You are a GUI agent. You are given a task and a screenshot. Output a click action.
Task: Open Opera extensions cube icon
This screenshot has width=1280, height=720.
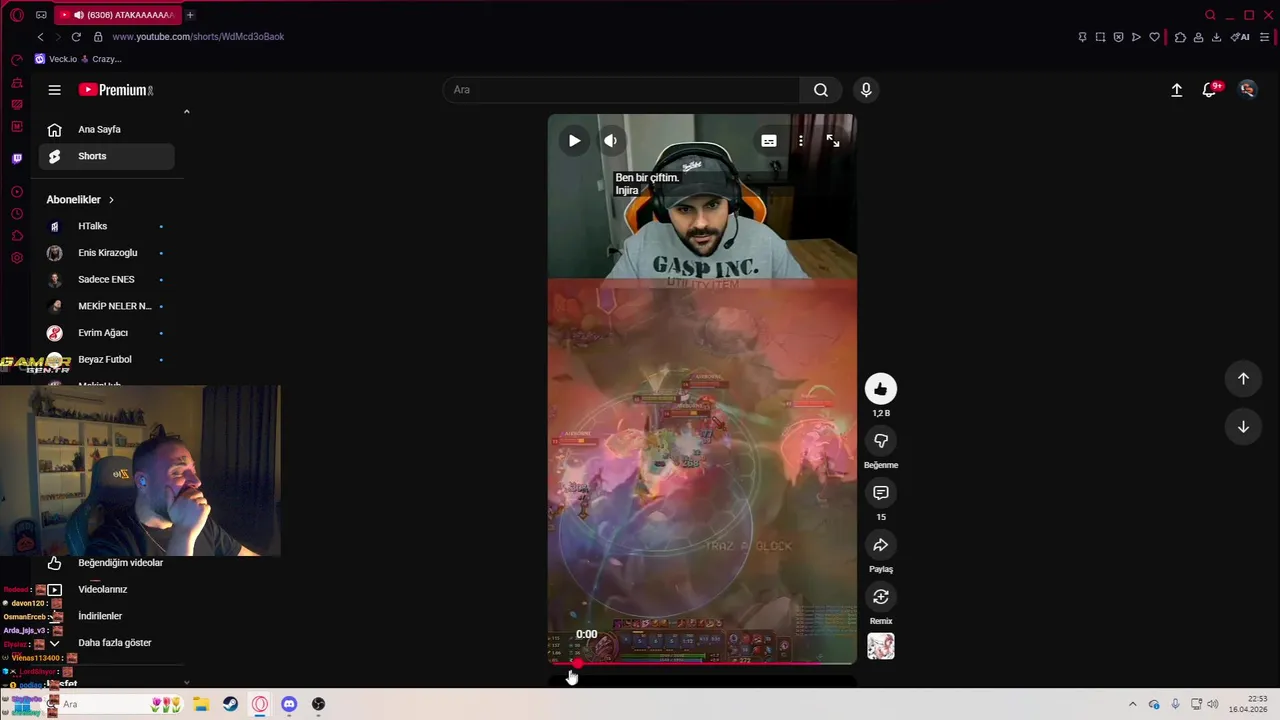(x=1180, y=37)
